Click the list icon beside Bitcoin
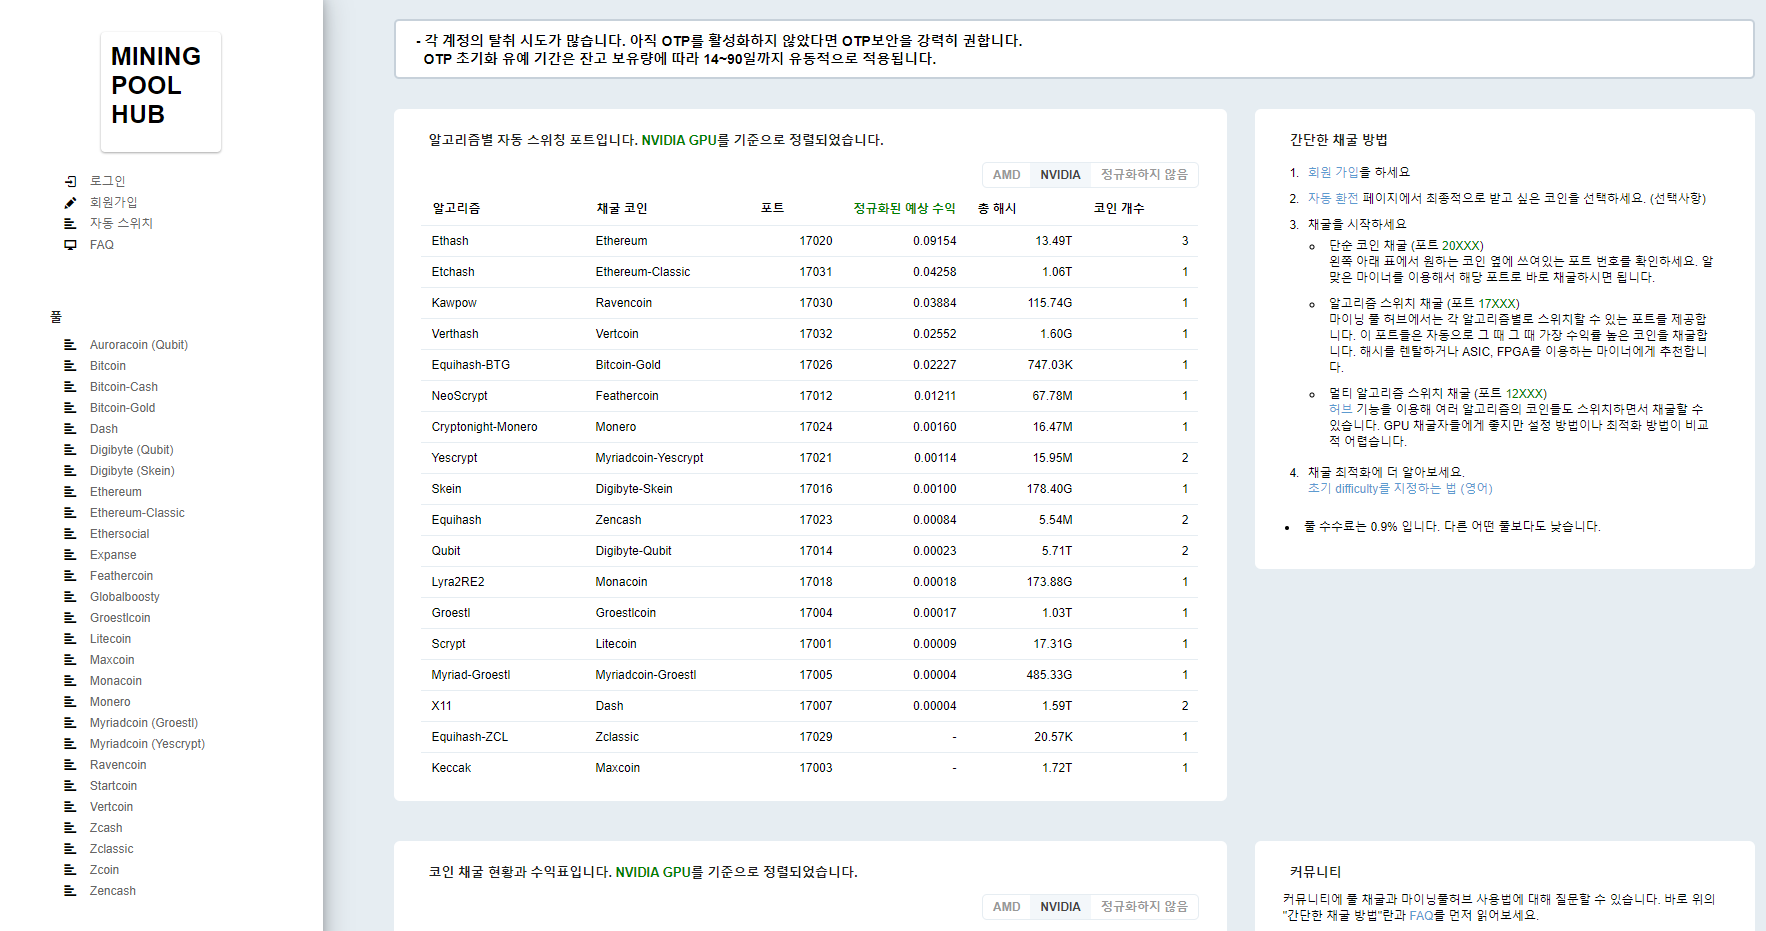Screen dimensions: 1766x931 70,366
